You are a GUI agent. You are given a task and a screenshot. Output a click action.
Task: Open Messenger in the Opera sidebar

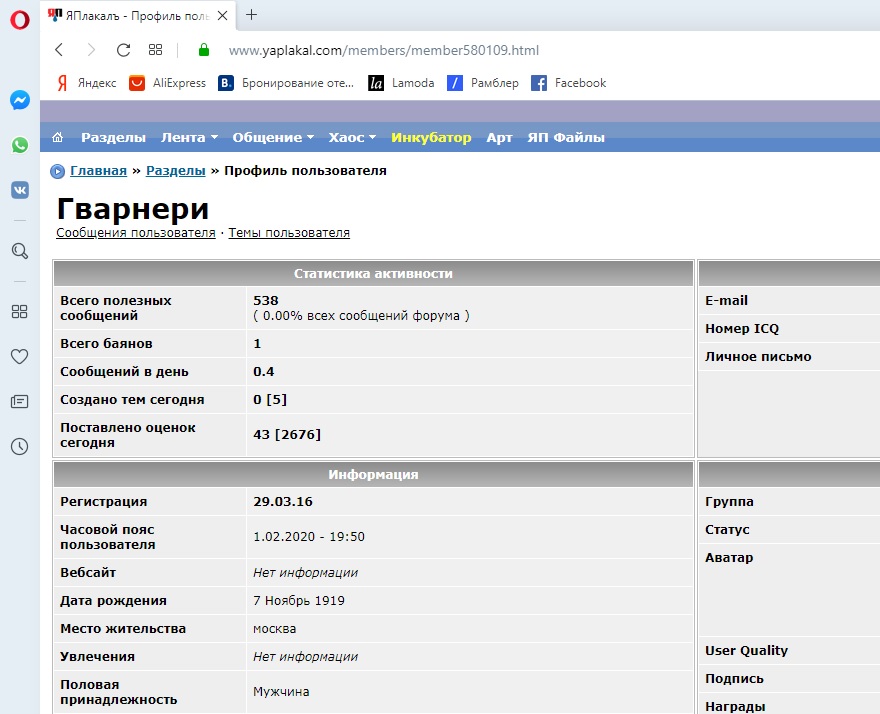[x=20, y=100]
